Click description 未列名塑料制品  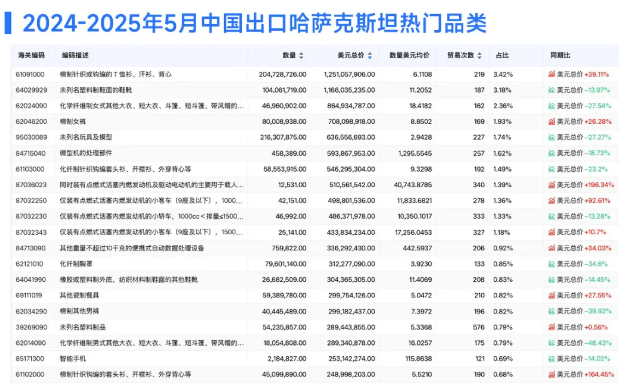click(83, 327)
